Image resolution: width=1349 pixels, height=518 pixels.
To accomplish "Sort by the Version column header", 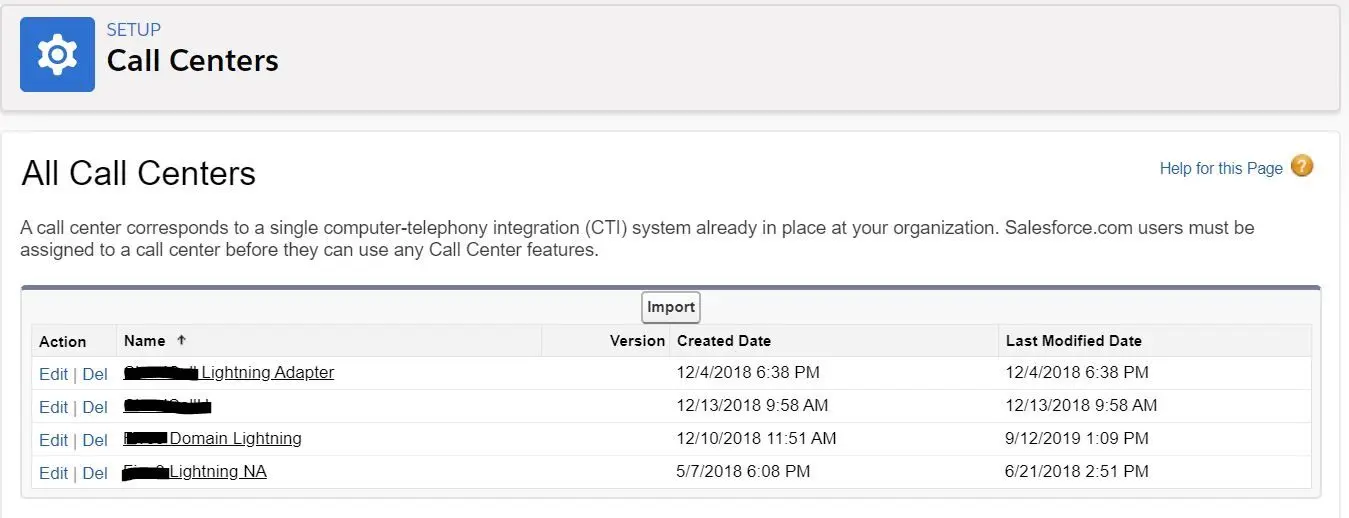I will [x=637, y=340].
